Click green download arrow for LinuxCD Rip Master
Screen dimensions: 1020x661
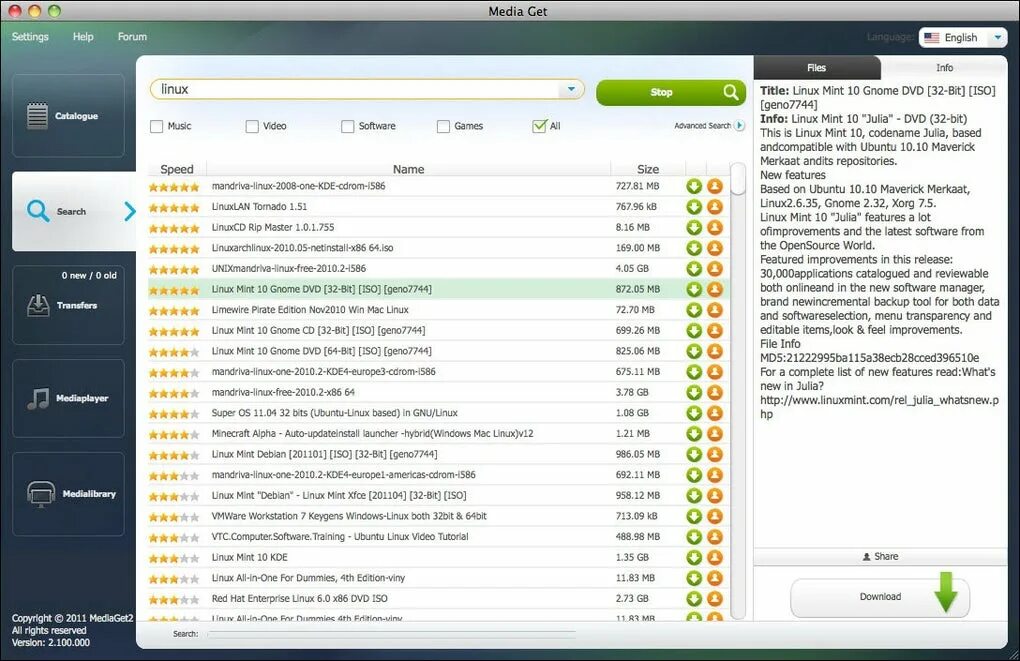tap(694, 228)
